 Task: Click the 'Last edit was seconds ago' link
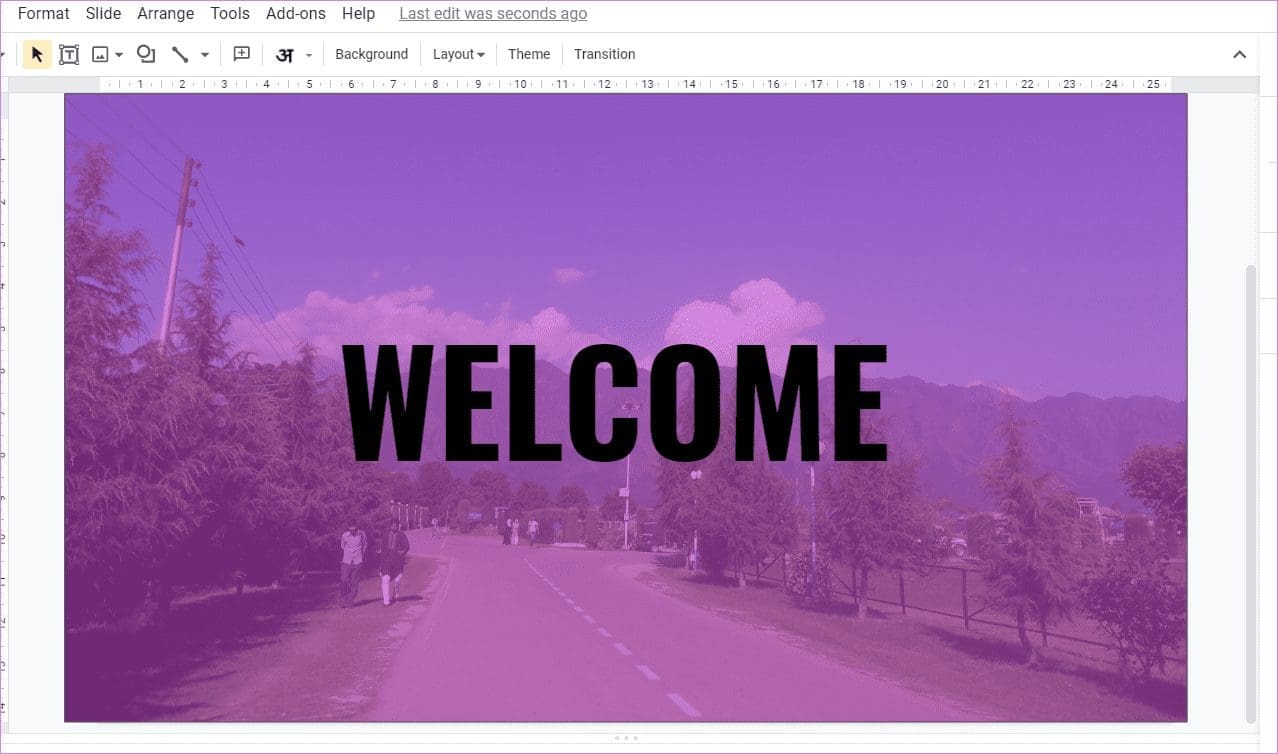[x=493, y=14]
